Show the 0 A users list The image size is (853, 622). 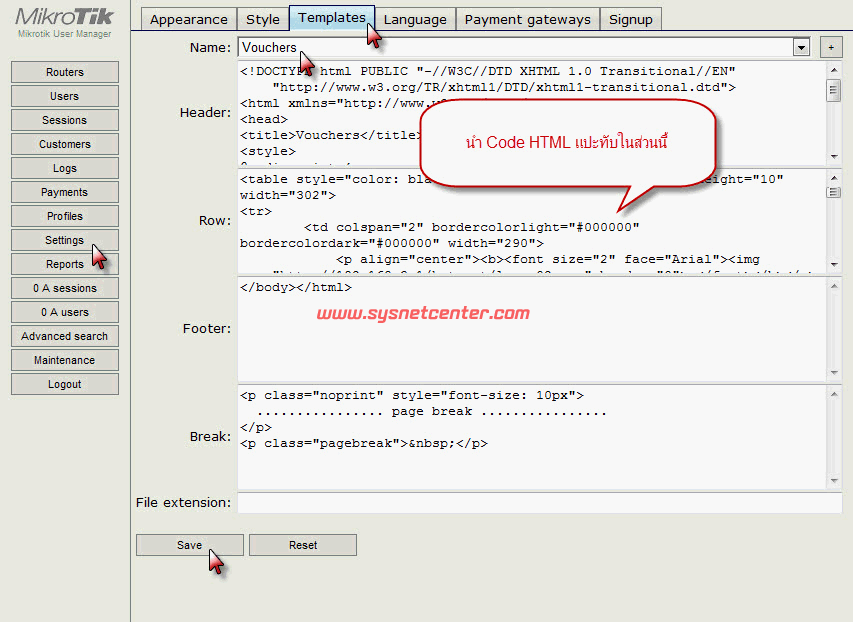pos(65,312)
